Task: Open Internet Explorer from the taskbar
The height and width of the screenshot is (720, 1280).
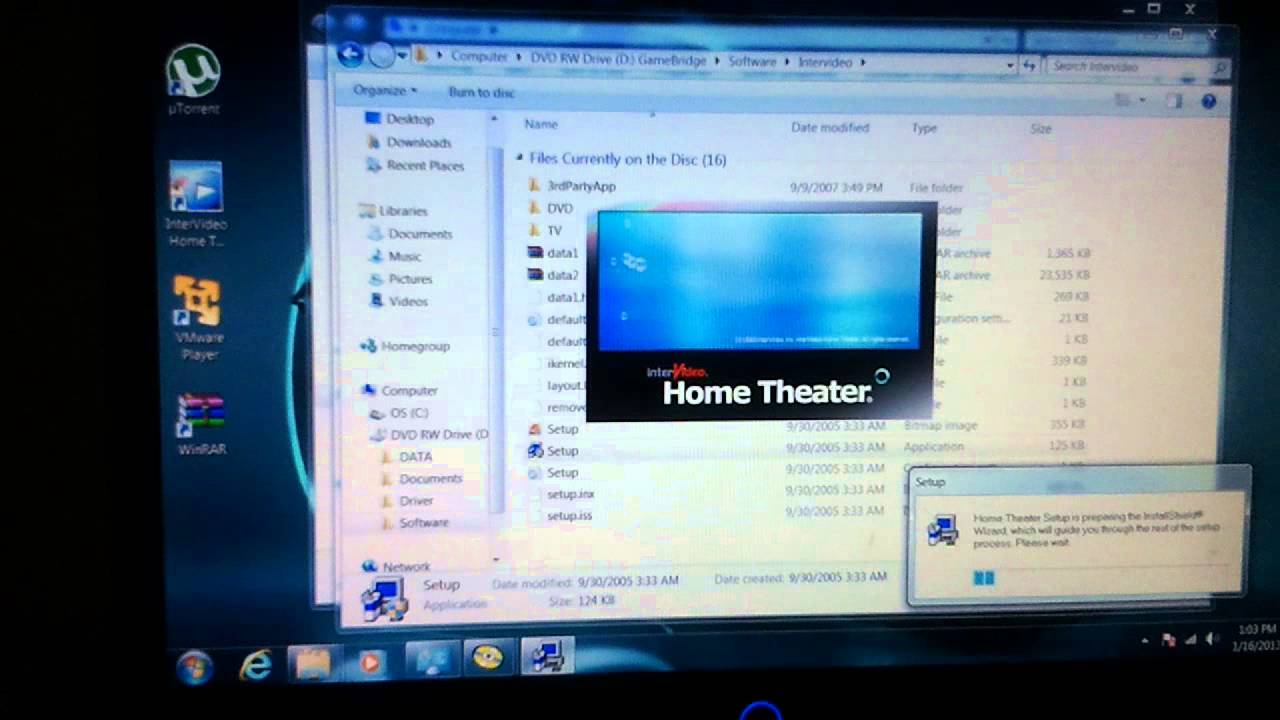Action: 257,663
